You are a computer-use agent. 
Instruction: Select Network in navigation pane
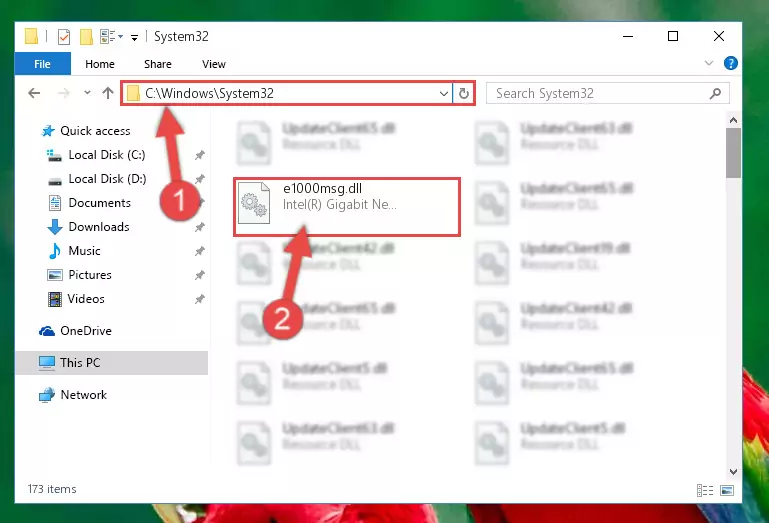pos(84,395)
